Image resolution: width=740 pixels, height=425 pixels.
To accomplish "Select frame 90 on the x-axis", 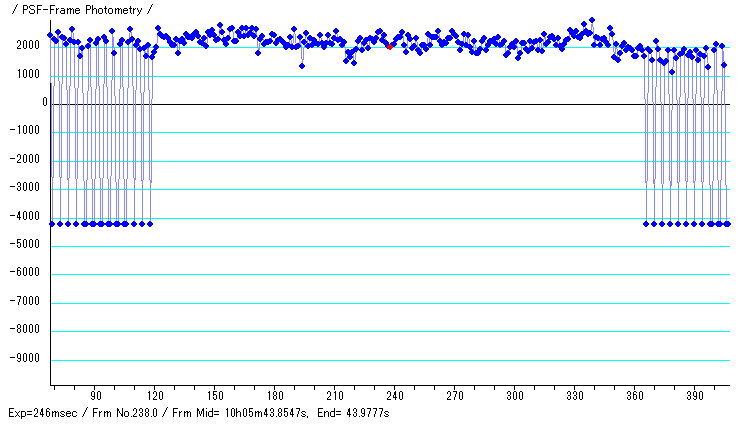I will (x=96, y=396).
